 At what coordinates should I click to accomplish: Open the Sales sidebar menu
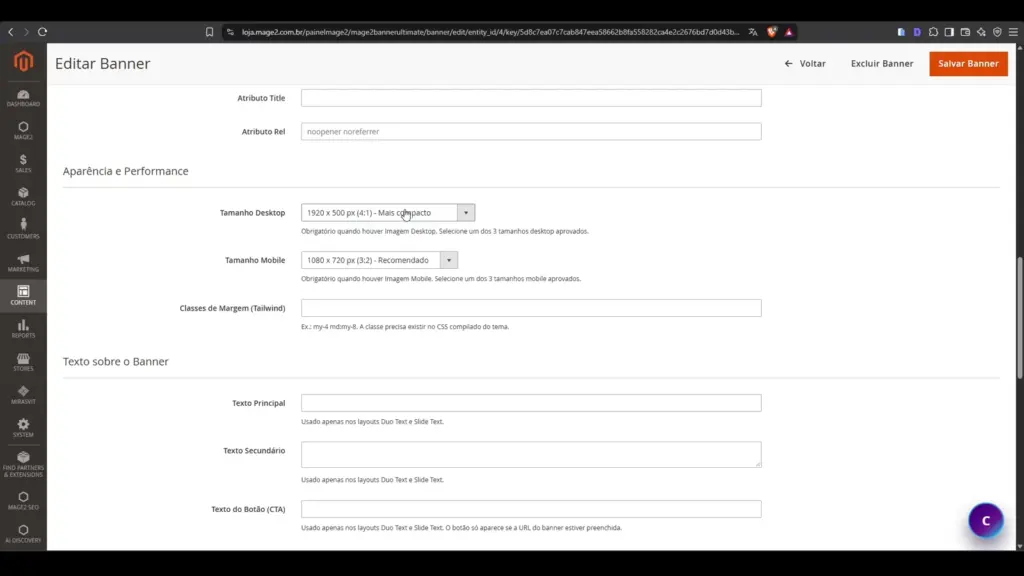pos(23,164)
